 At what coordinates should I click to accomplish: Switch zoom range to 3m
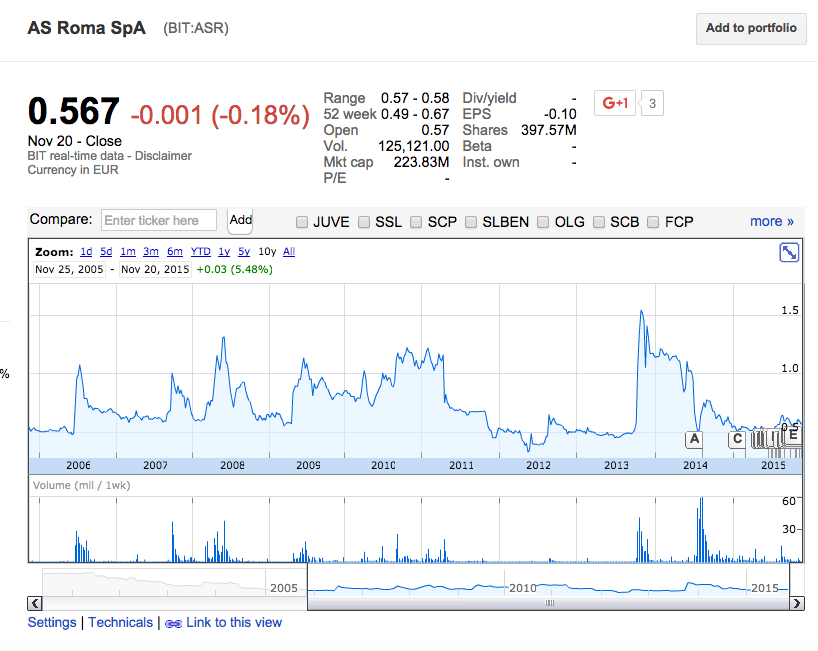(151, 252)
